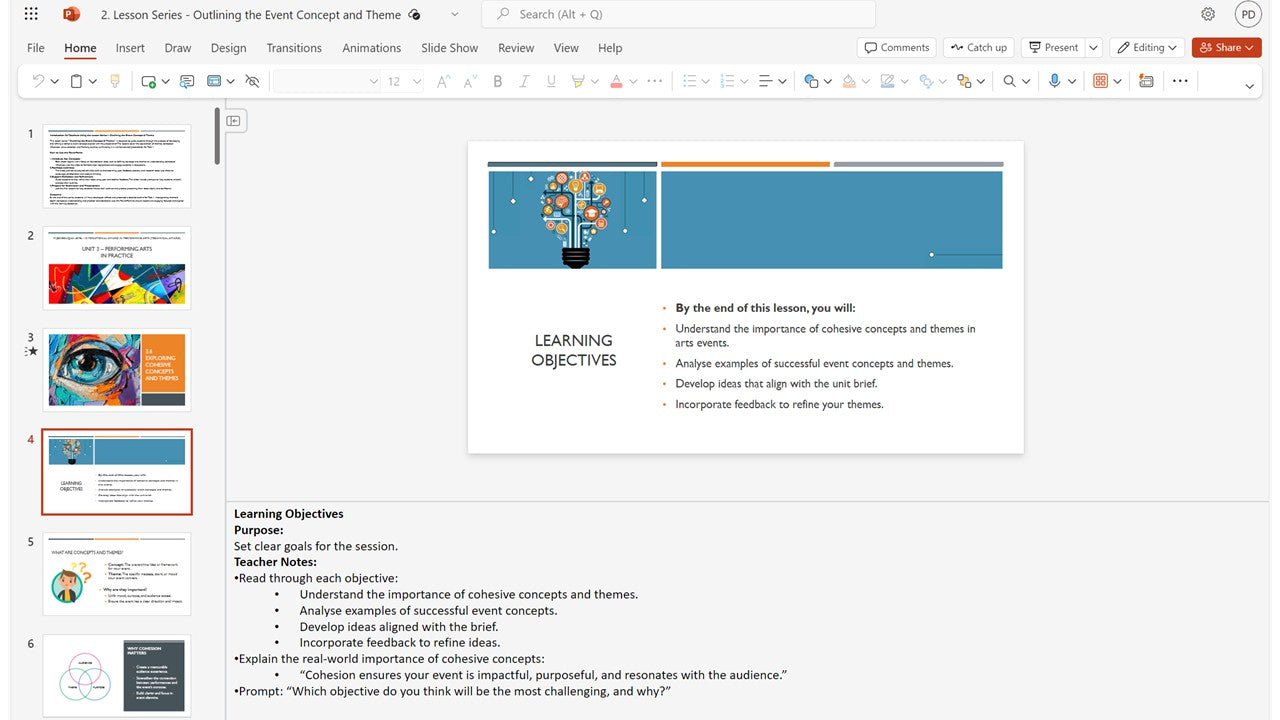1280x720 pixels.
Task: Switch to the Slide Show tab
Action: pyautogui.click(x=449, y=48)
